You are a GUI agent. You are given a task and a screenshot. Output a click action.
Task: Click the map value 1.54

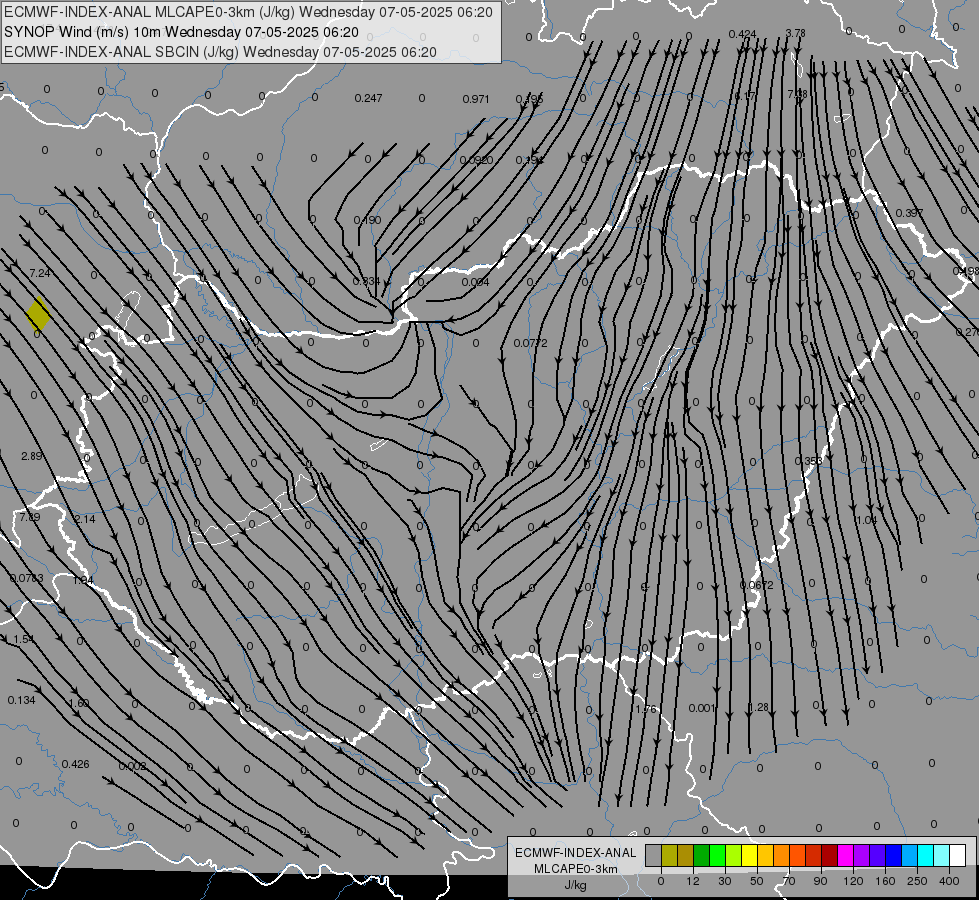tap(23, 640)
